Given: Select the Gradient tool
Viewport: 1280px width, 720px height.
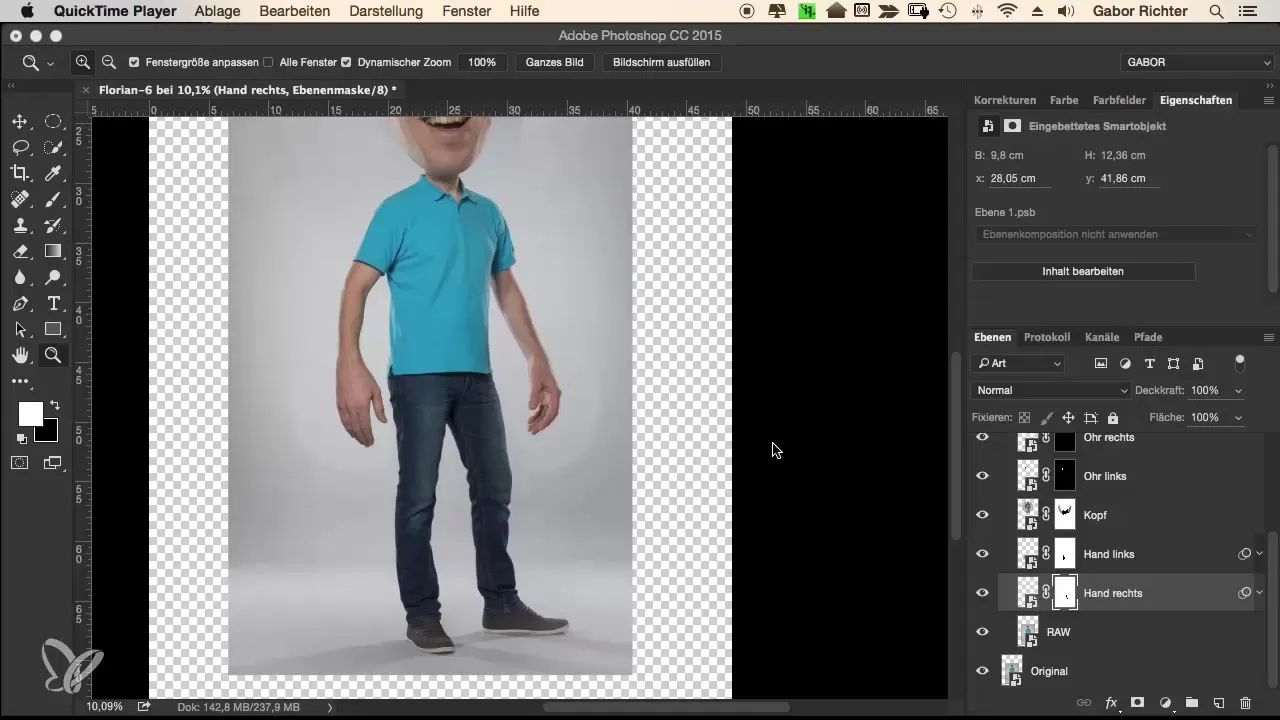Looking at the screenshot, I should [53, 251].
